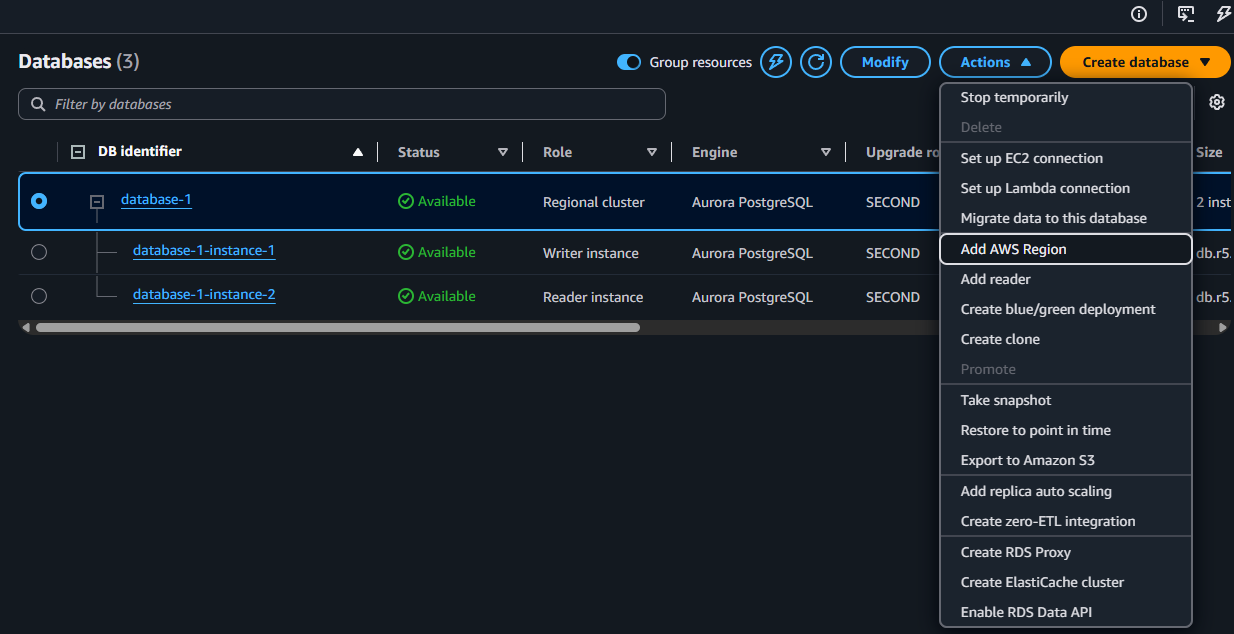Screen dimensions: 1234x634
Task: Choose Create zero-ETL integration
Action: click(x=1066, y=521)
